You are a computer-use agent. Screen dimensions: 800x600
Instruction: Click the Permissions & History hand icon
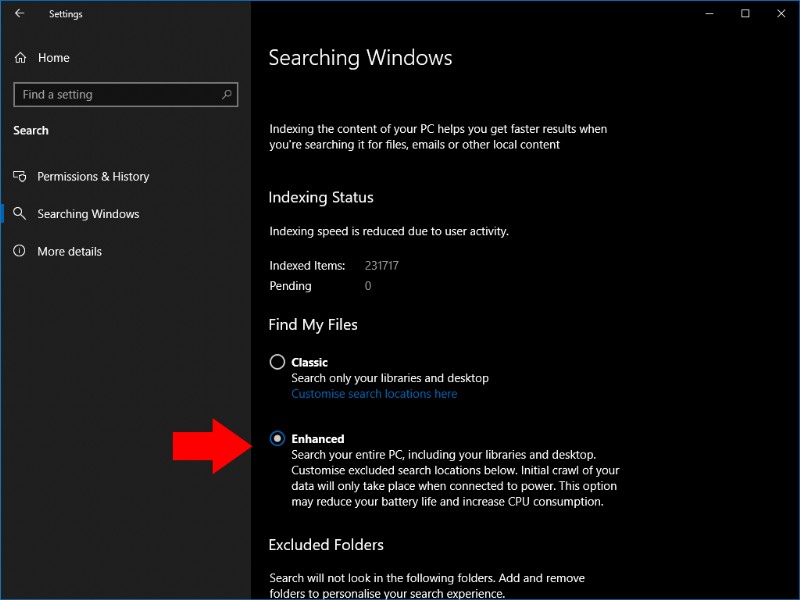(x=20, y=176)
